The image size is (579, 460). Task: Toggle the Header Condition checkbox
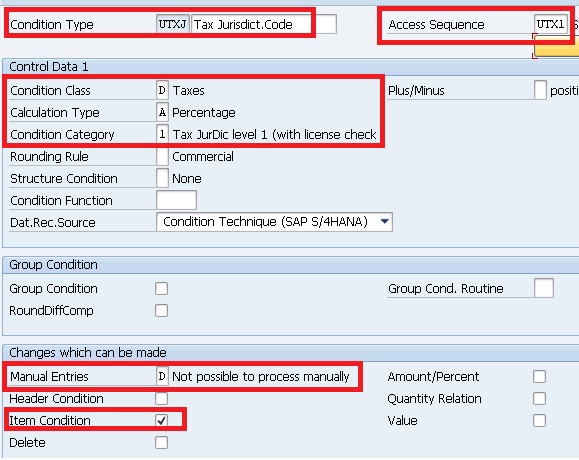pos(161,398)
